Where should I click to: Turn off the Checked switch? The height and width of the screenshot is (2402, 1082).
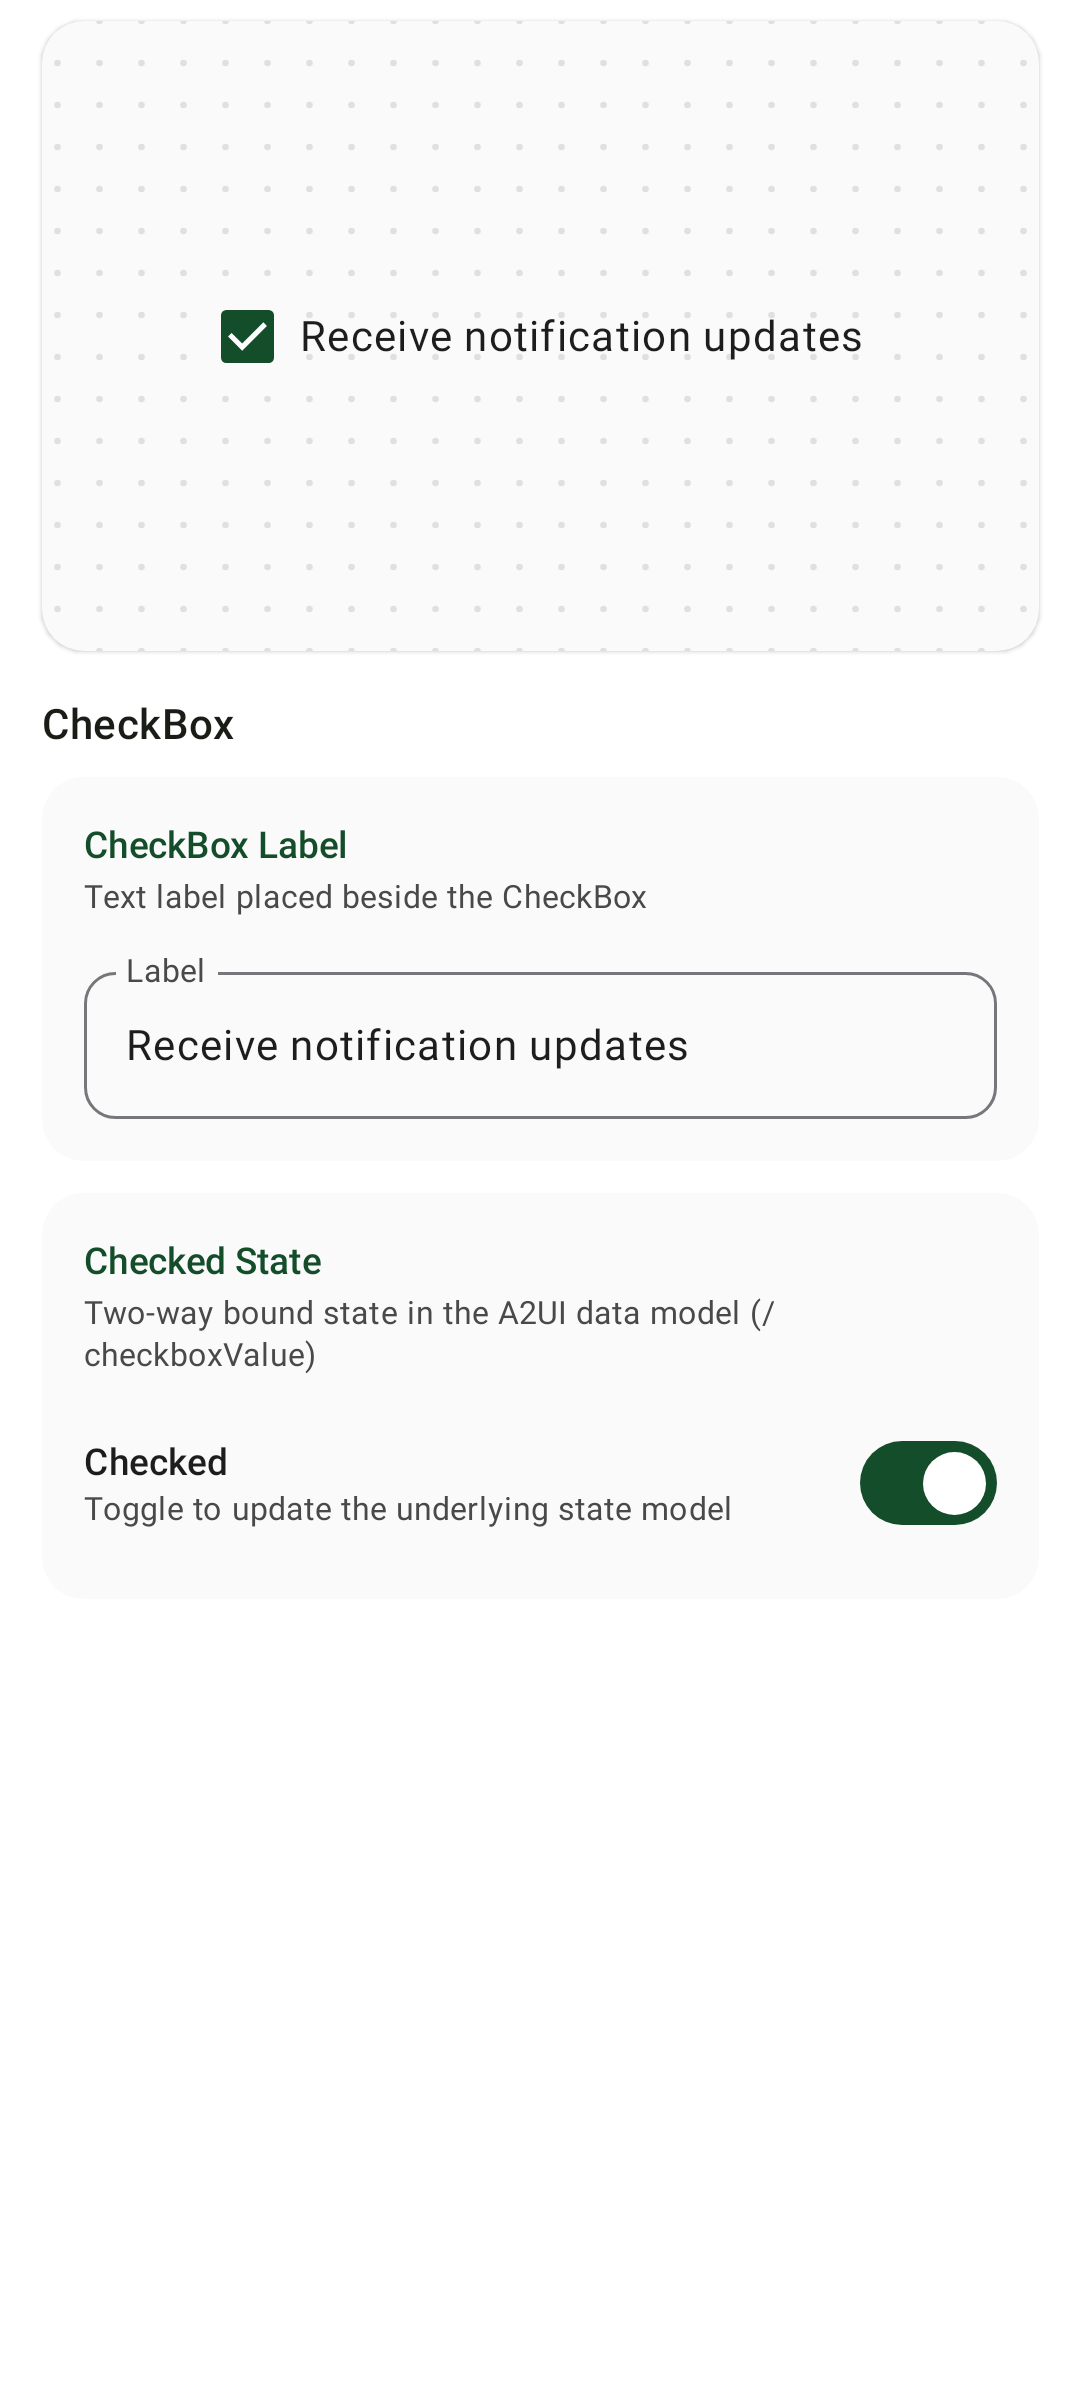[928, 1483]
